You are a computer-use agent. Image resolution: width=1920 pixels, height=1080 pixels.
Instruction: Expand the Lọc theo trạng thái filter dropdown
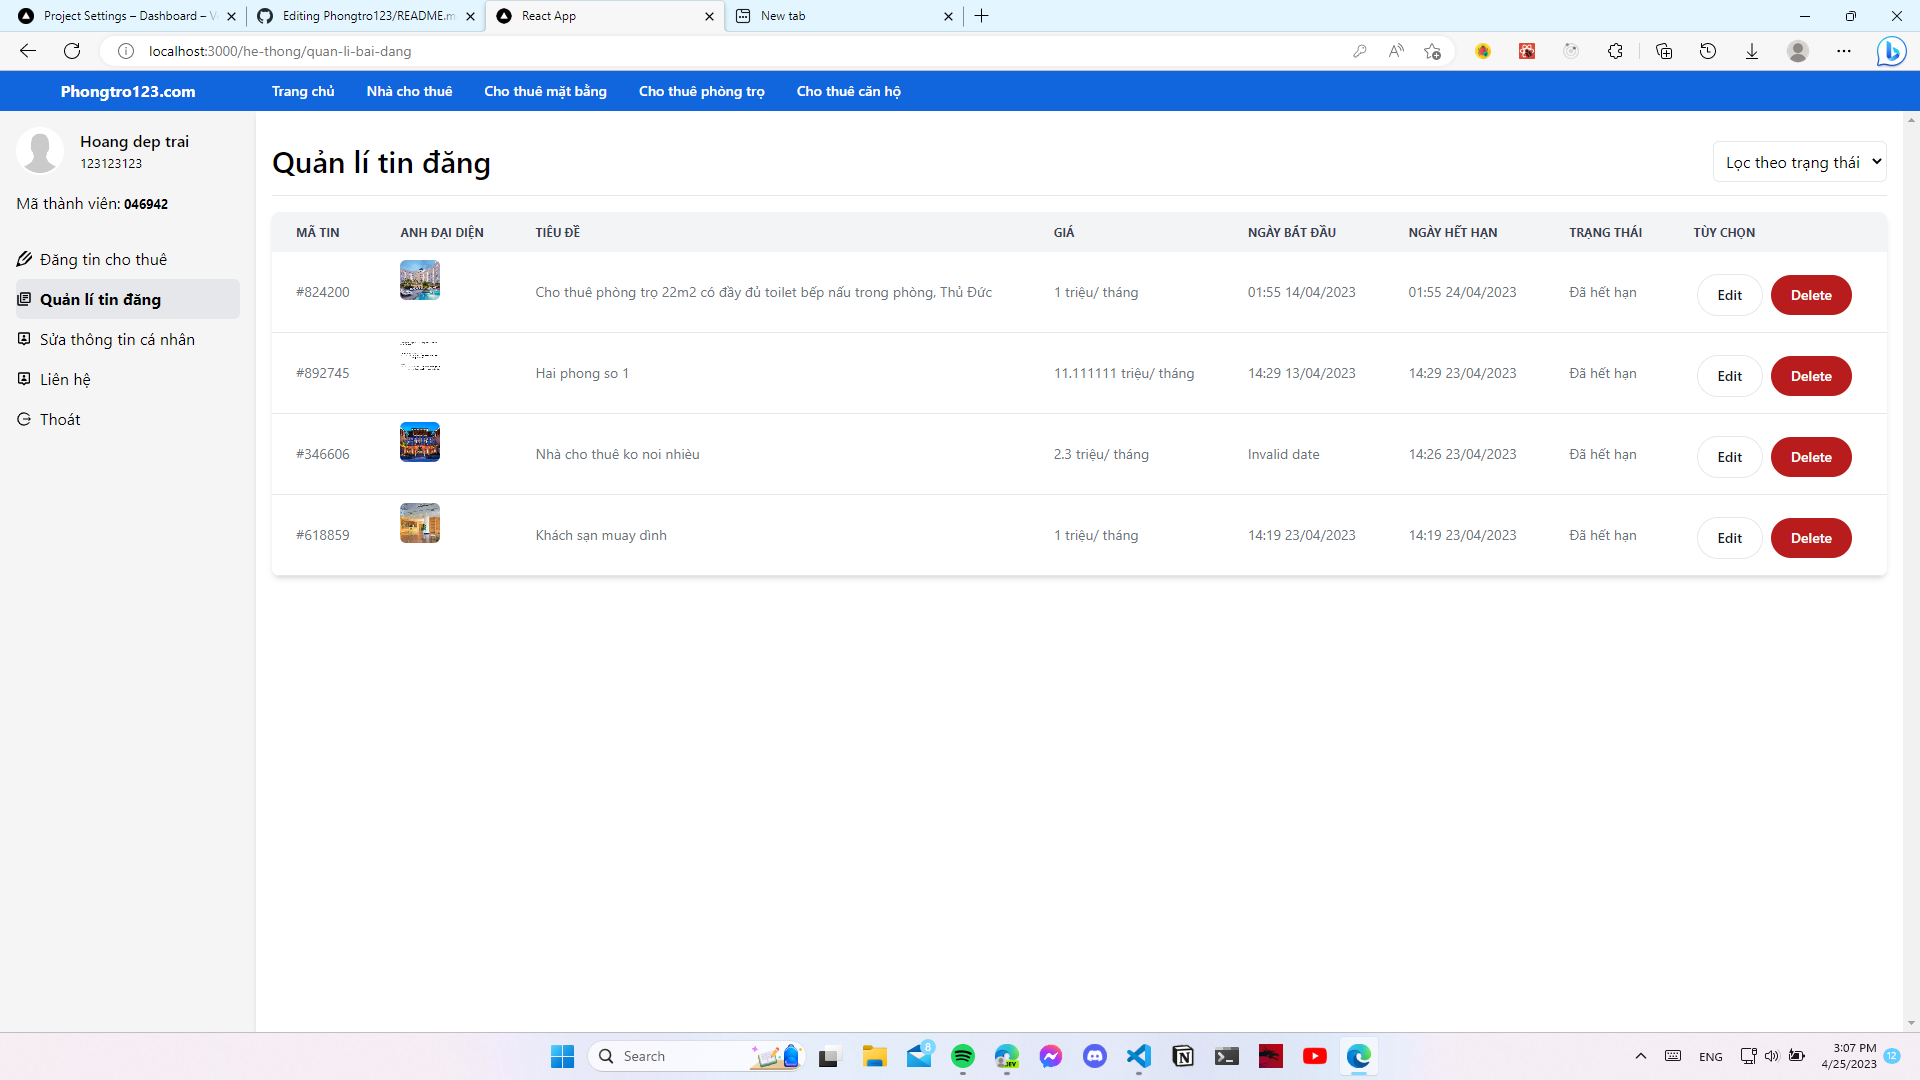[x=1799, y=162]
